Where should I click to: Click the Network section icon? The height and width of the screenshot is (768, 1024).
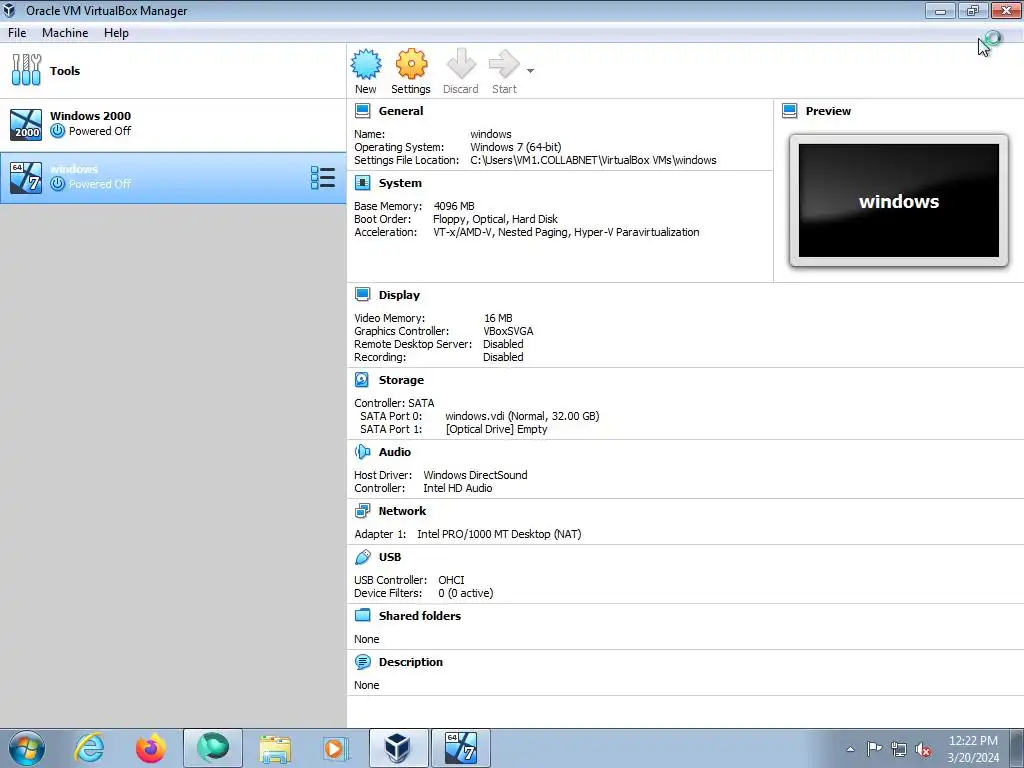click(x=362, y=511)
